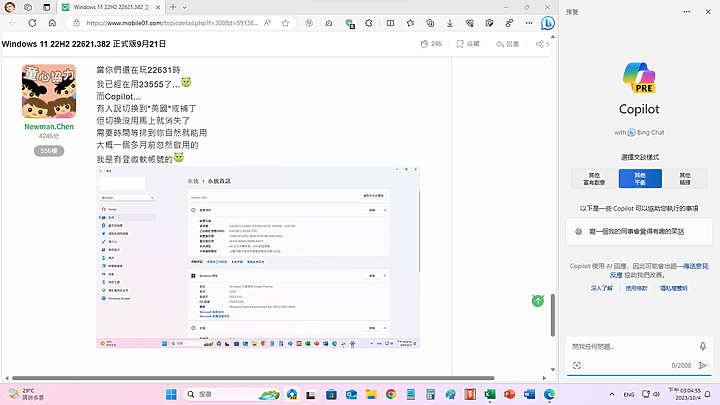Open Copilot preview from taskbar

pyautogui.click(x=292, y=394)
